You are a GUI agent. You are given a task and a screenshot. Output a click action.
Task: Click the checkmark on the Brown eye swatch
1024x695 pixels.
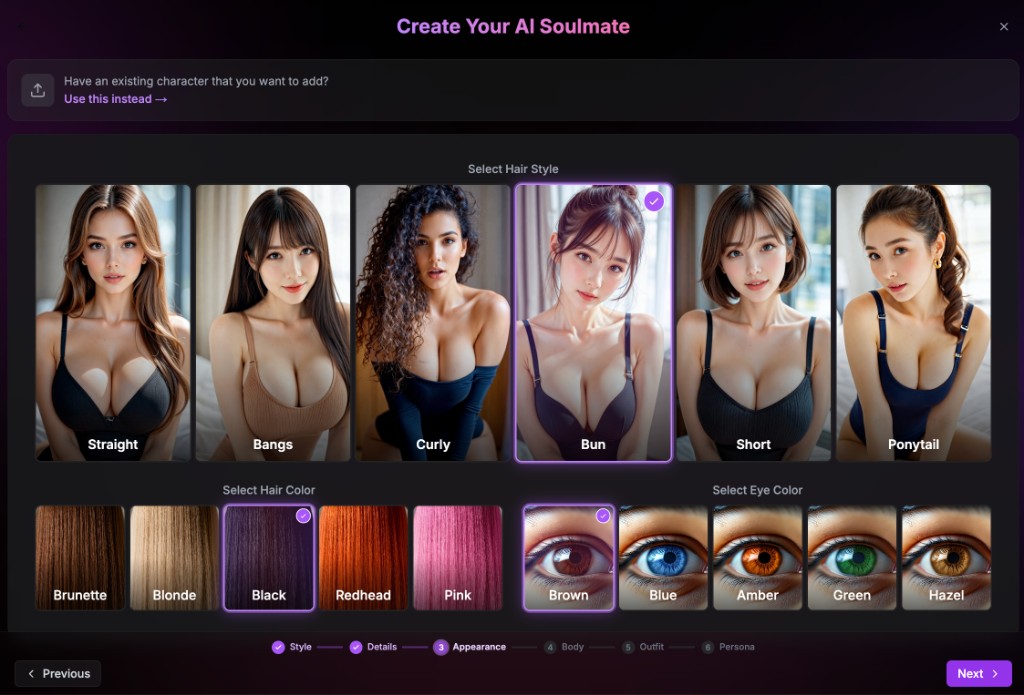pyautogui.click(x=603, y=517)
